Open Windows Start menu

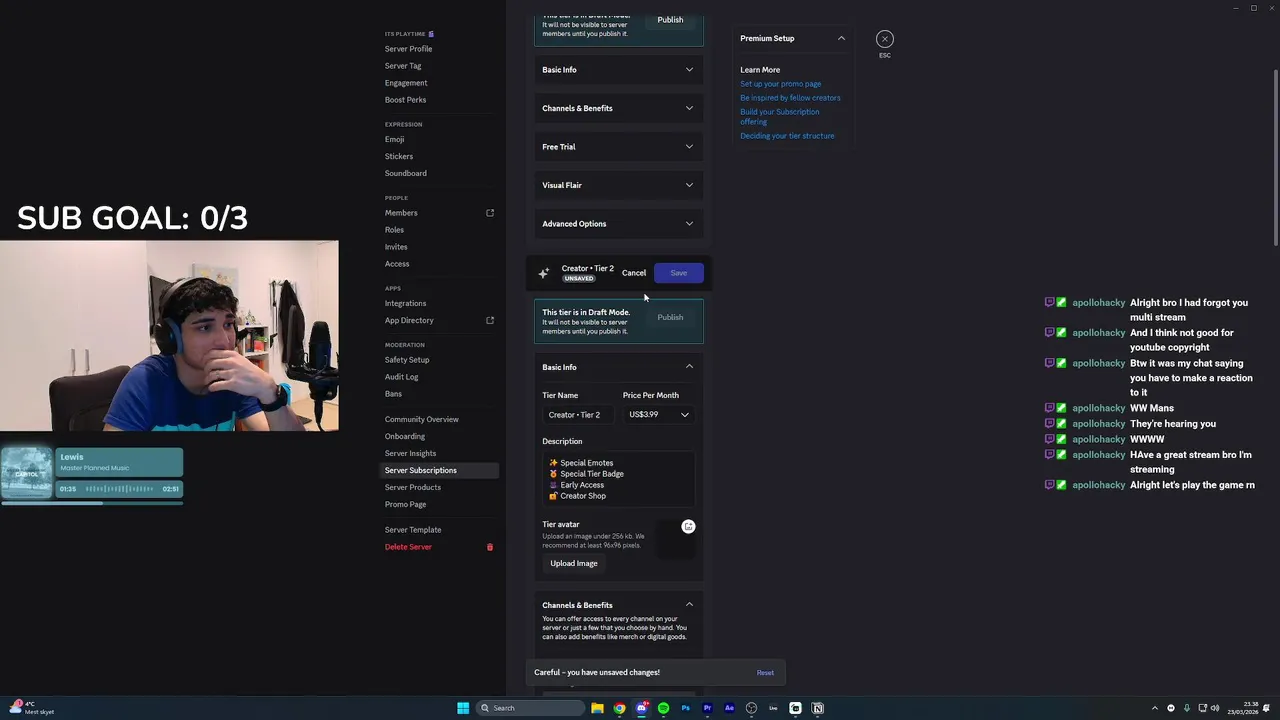coord(463,708)
